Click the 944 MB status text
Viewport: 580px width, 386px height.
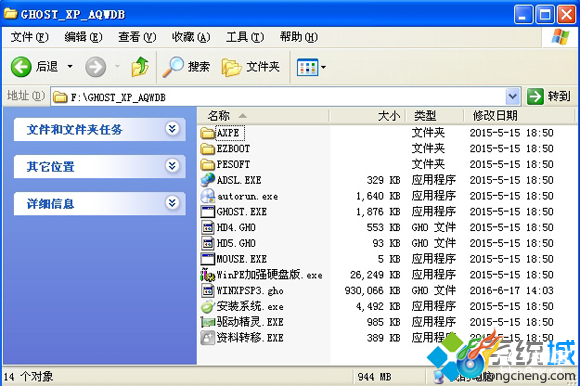[374, 377]
